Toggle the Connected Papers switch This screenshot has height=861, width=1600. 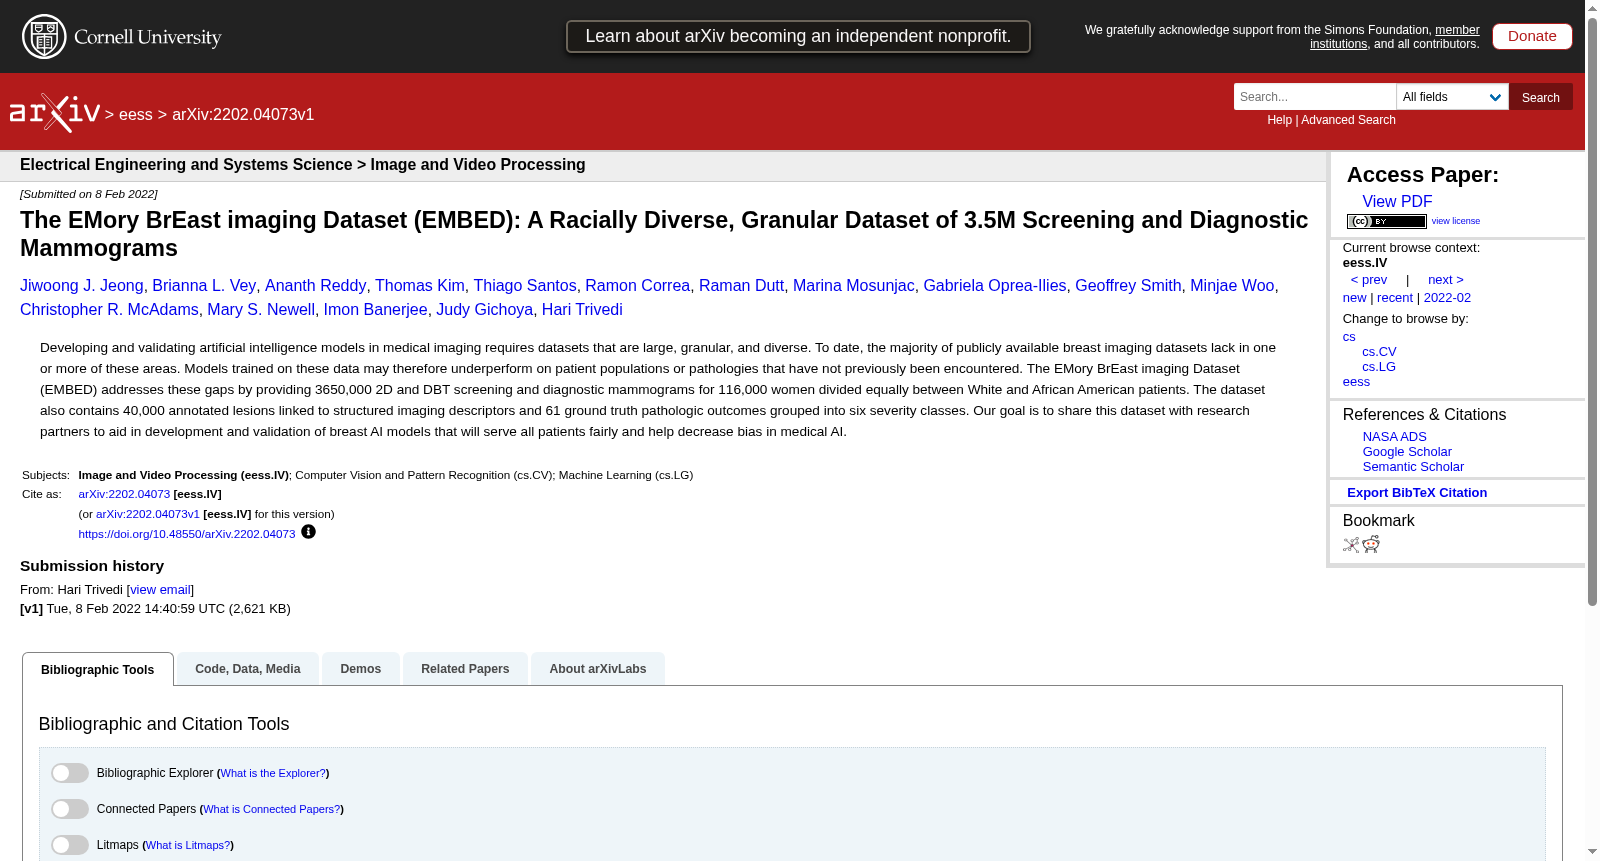(x=70, y=809)
